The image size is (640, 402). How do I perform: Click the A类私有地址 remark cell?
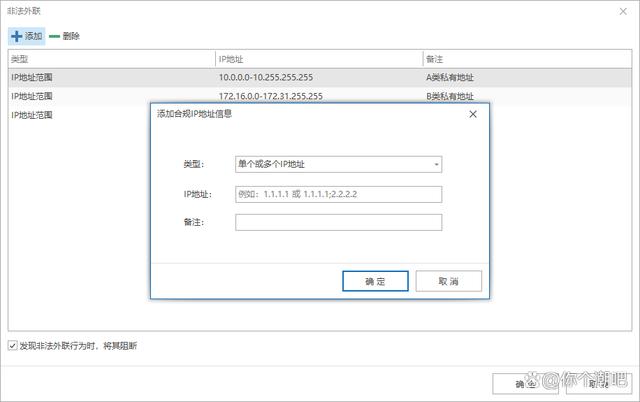[450, 78]
